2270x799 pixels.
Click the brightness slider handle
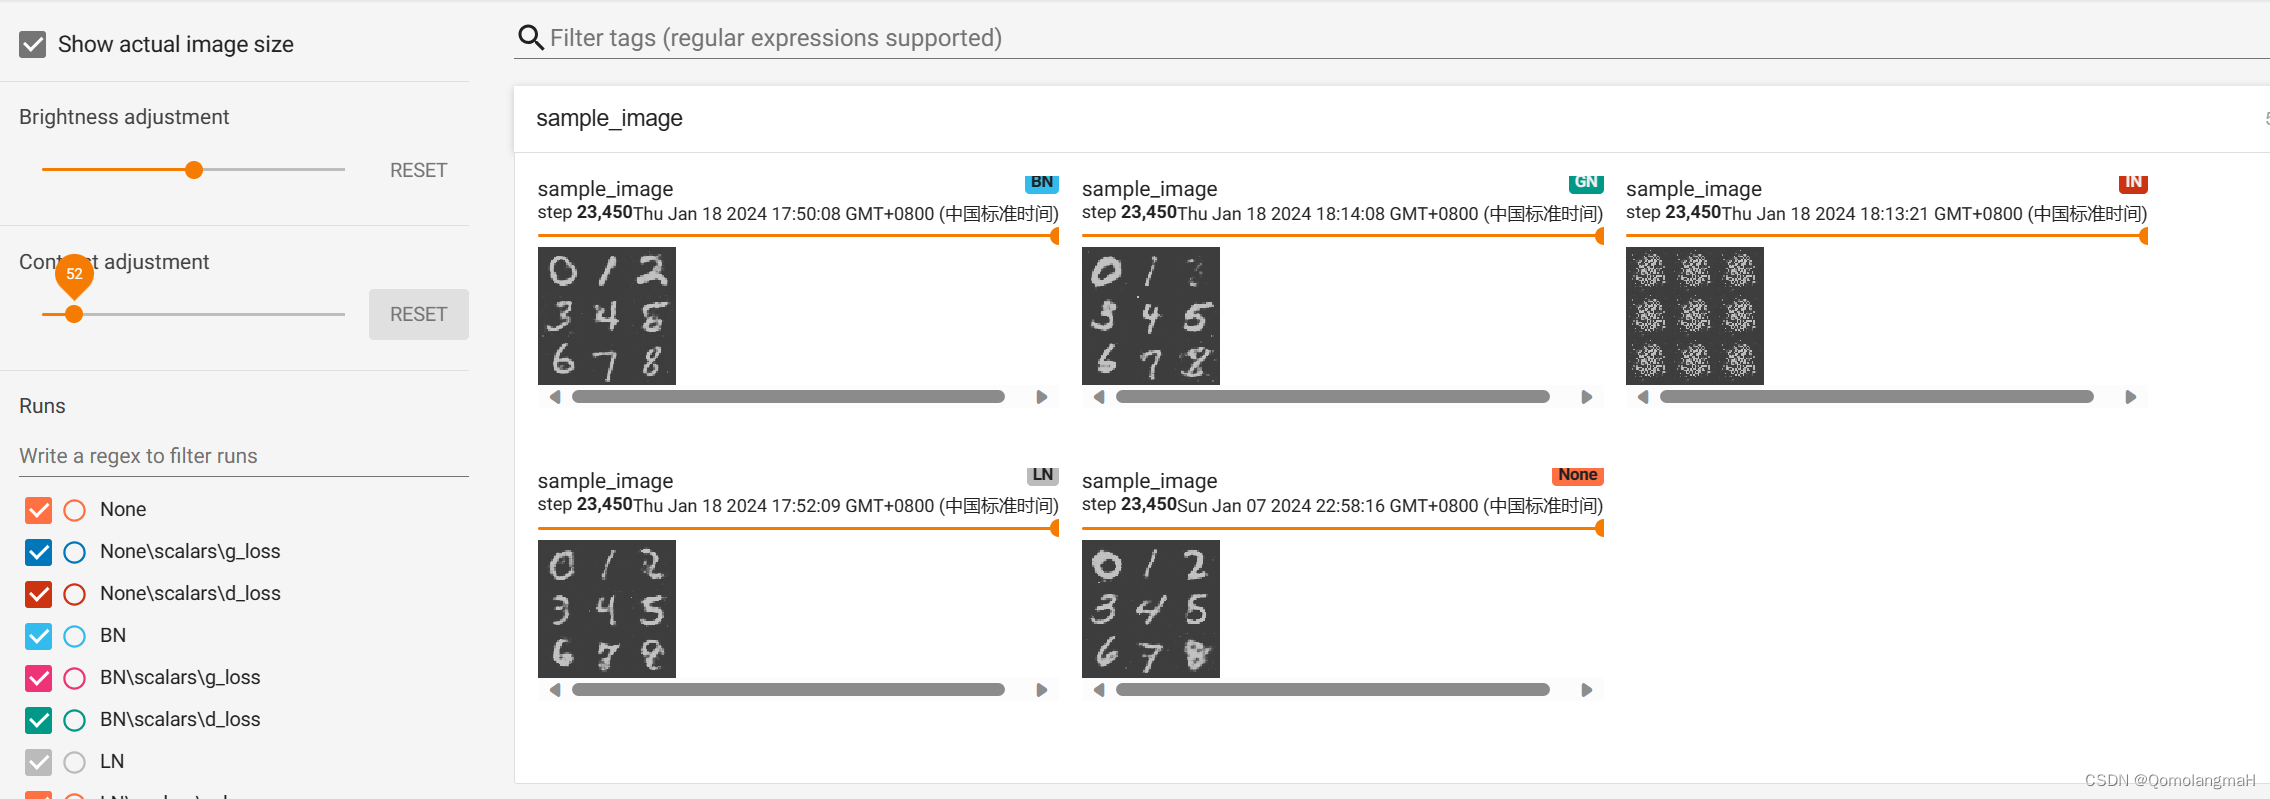coord(192,169)
